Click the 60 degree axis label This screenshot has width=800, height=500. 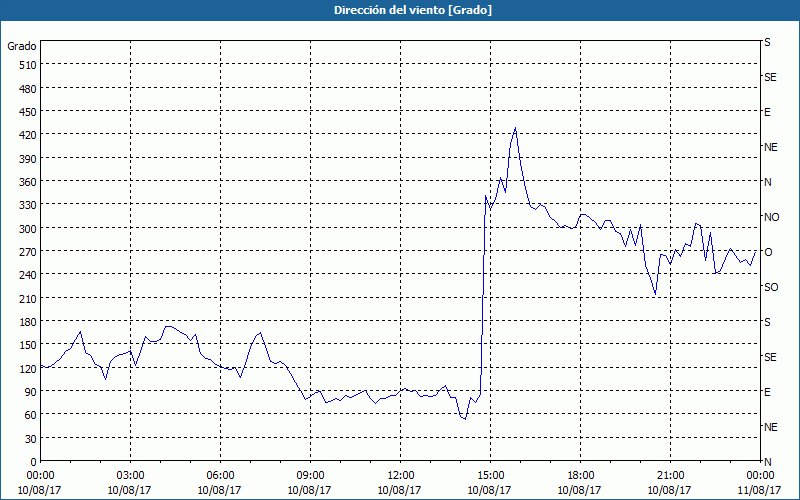click(x=31, y=415)
